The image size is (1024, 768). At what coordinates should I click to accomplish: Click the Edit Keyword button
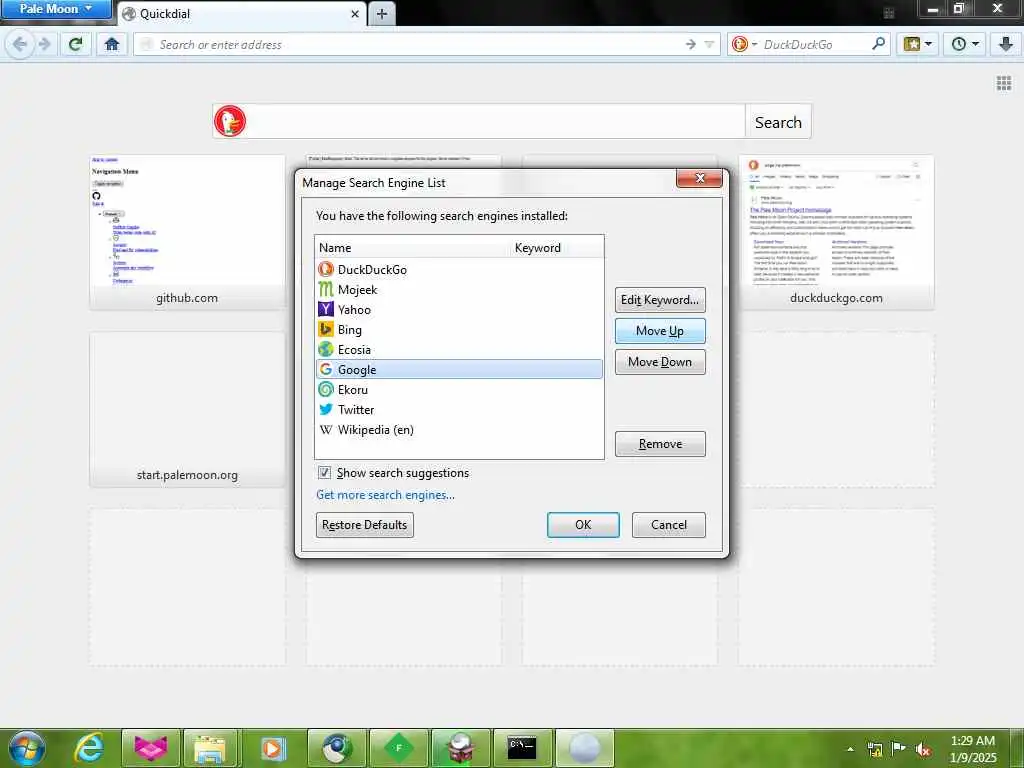tap(660, 300)
